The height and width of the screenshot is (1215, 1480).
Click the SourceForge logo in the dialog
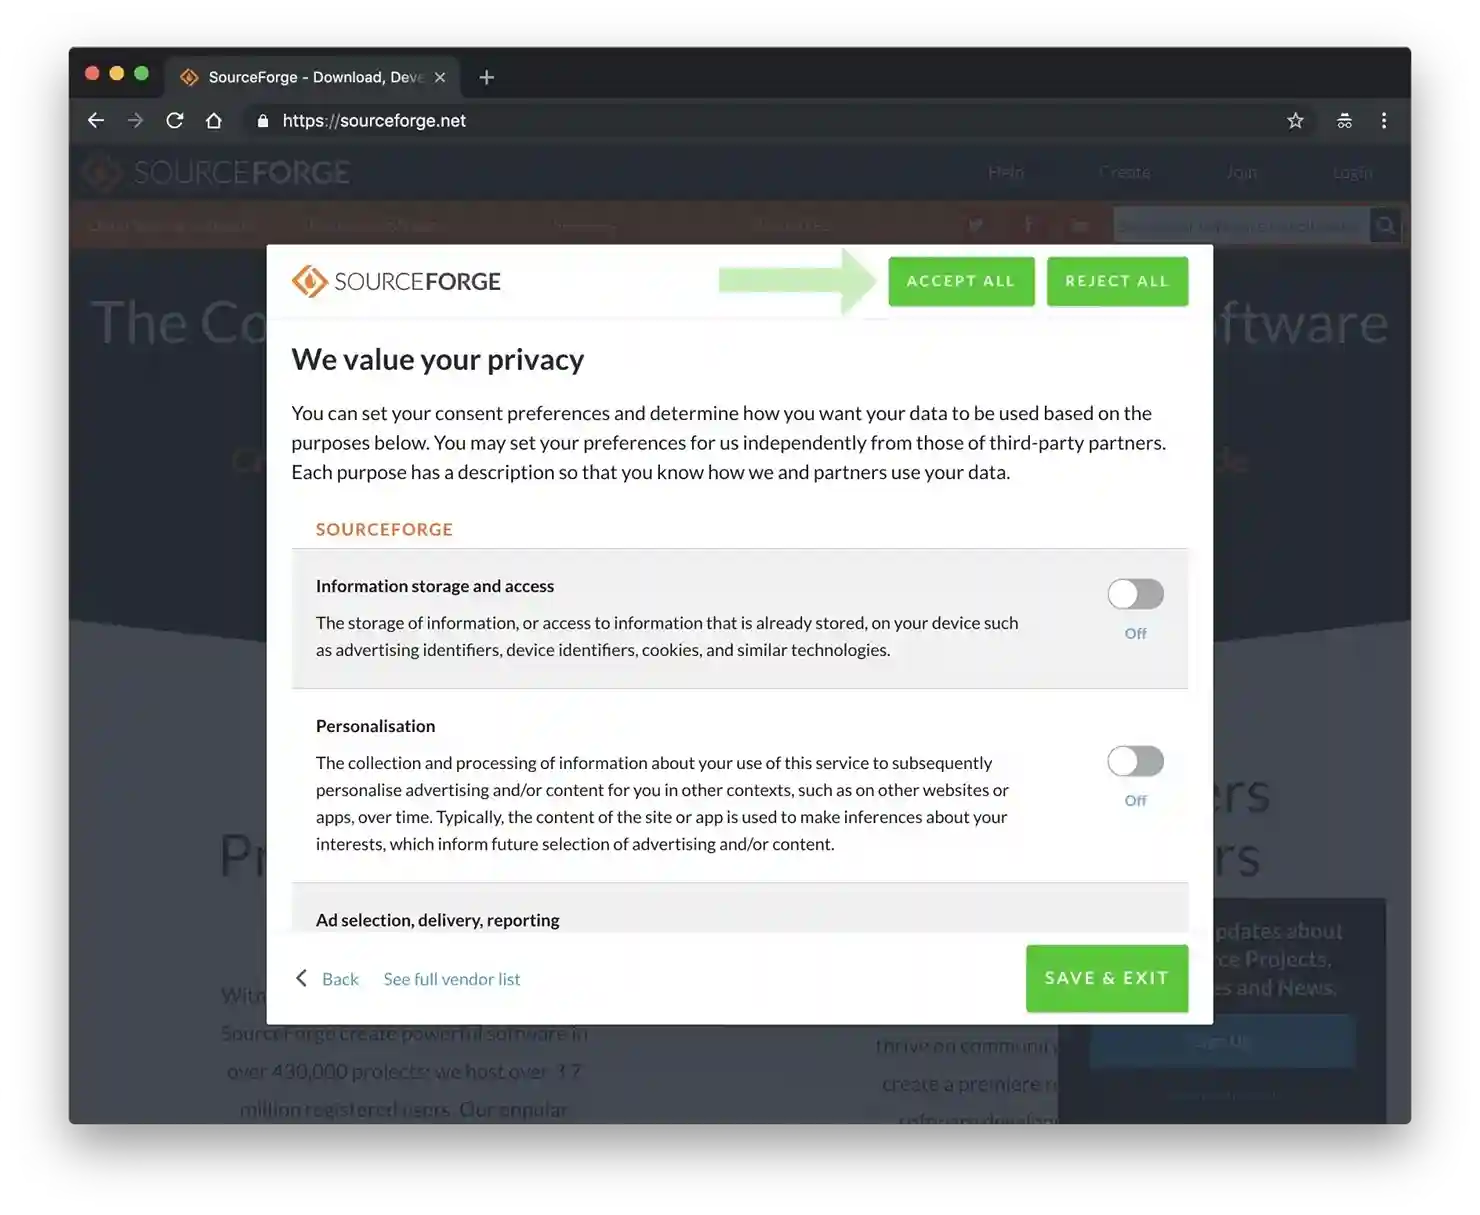tap(396, 281)
